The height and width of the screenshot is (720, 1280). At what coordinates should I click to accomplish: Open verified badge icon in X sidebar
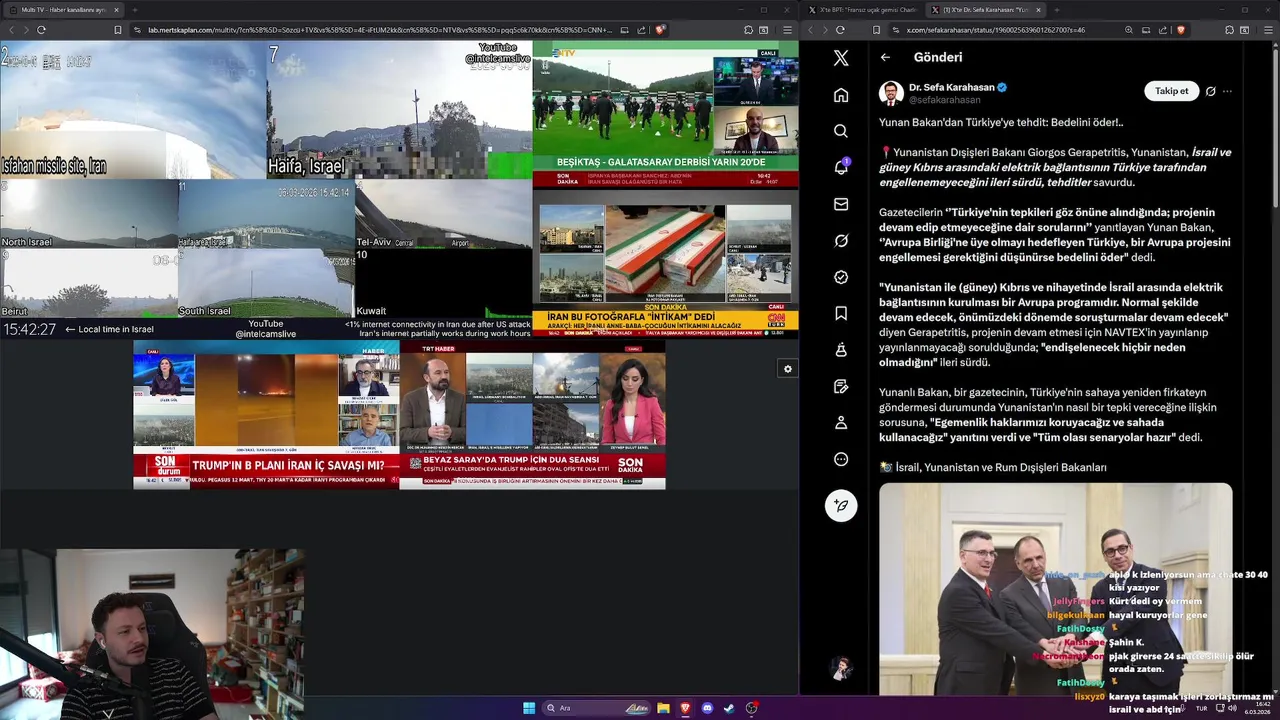point(841,277)
